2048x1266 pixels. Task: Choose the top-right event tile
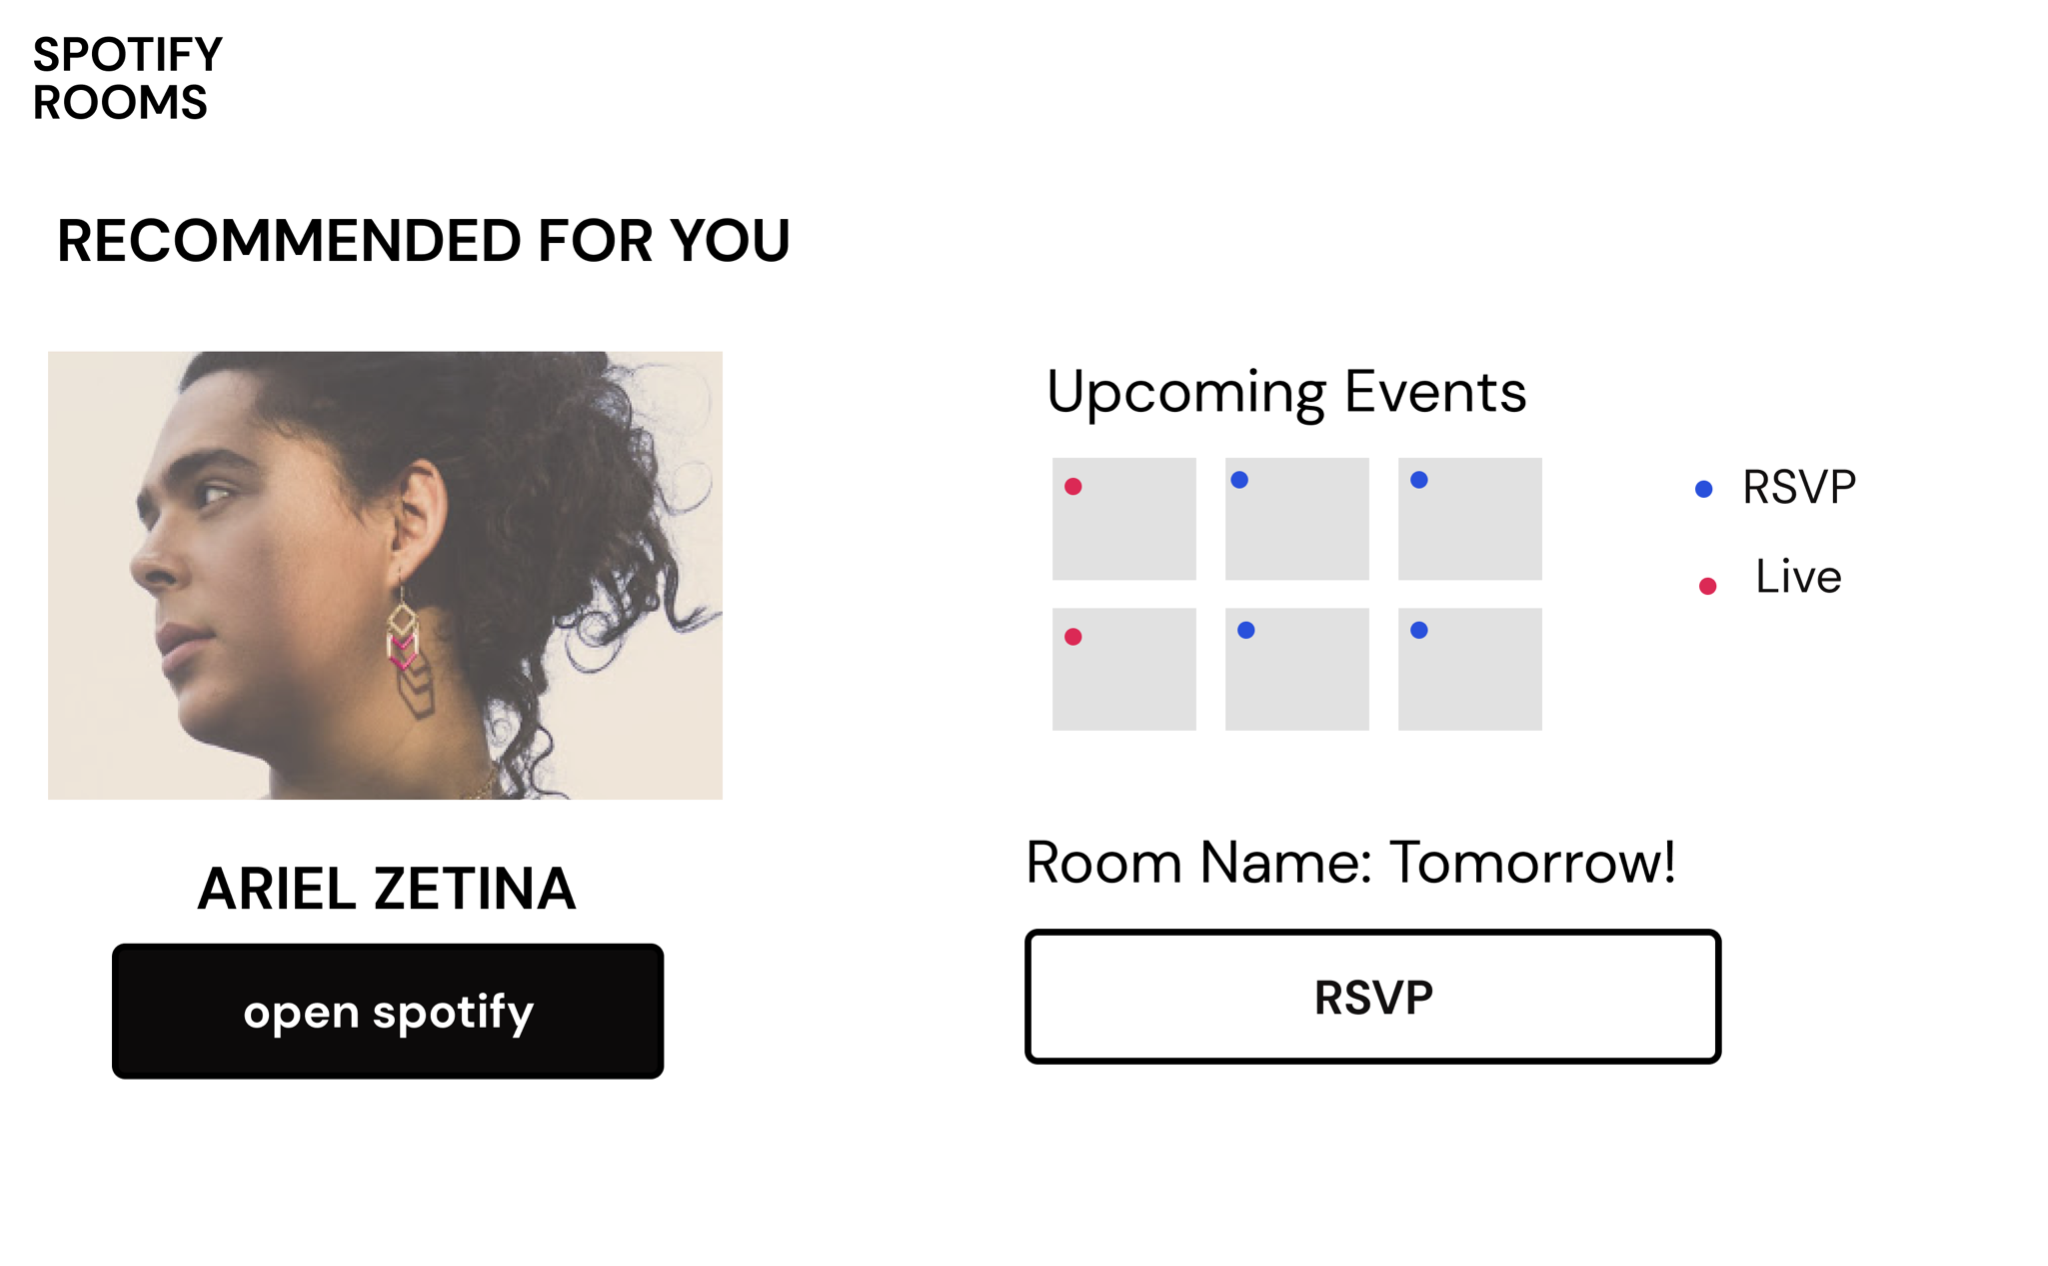click(1470, 519)
